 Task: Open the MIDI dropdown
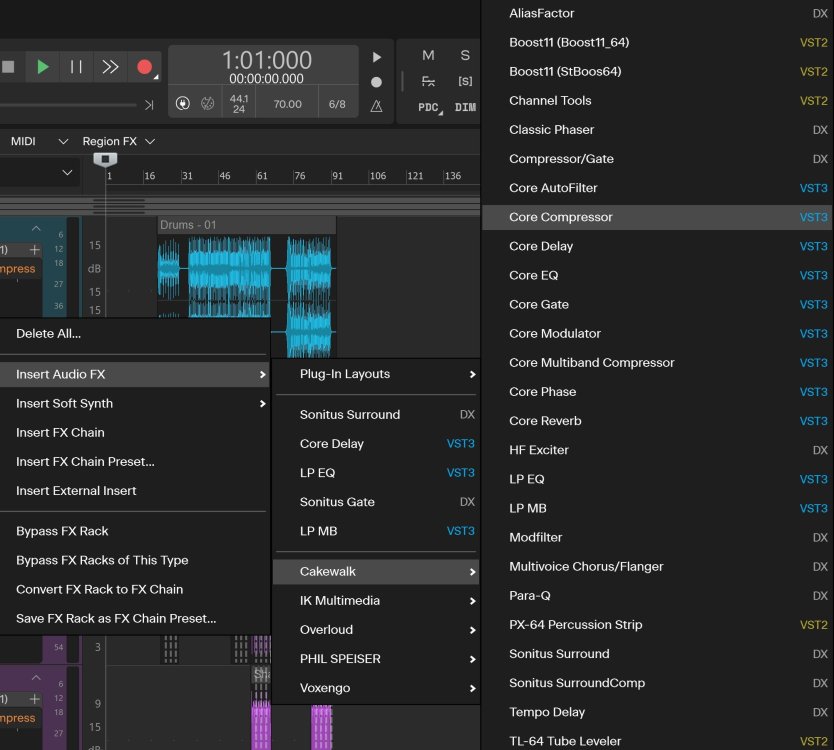pyautogui.click(x=38, y=141)
